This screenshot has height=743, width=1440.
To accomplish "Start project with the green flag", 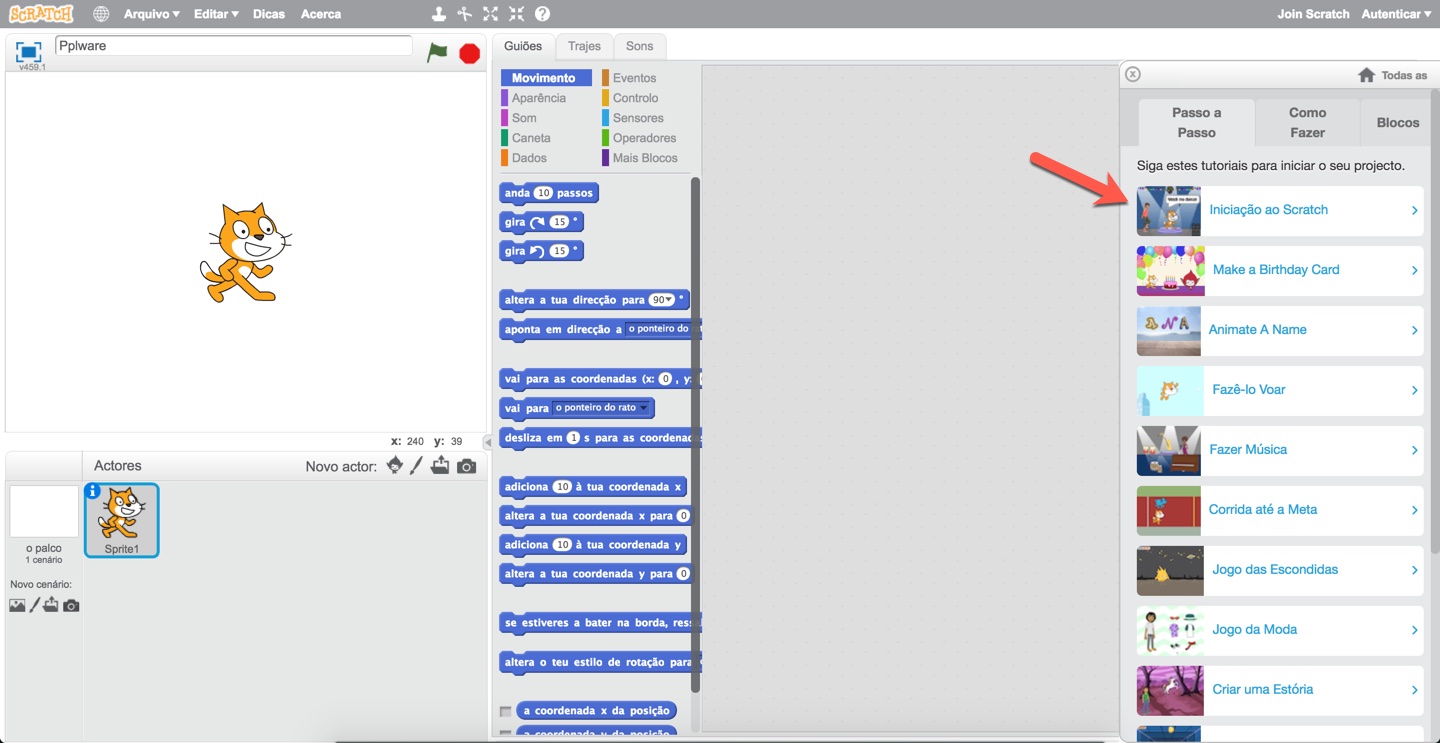I will 437,52.
